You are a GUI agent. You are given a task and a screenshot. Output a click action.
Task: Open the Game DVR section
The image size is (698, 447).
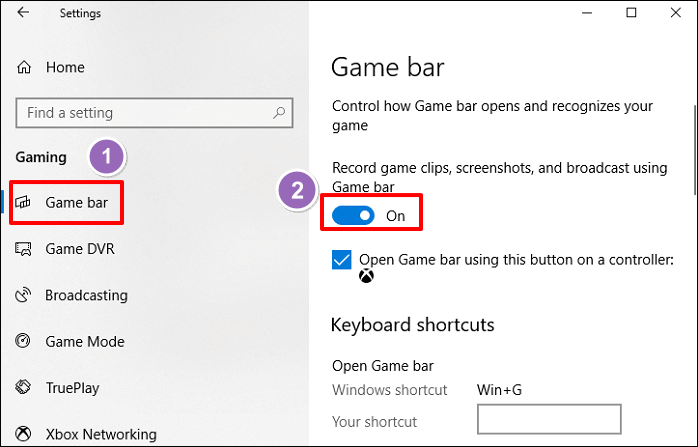tap(80, 249)
